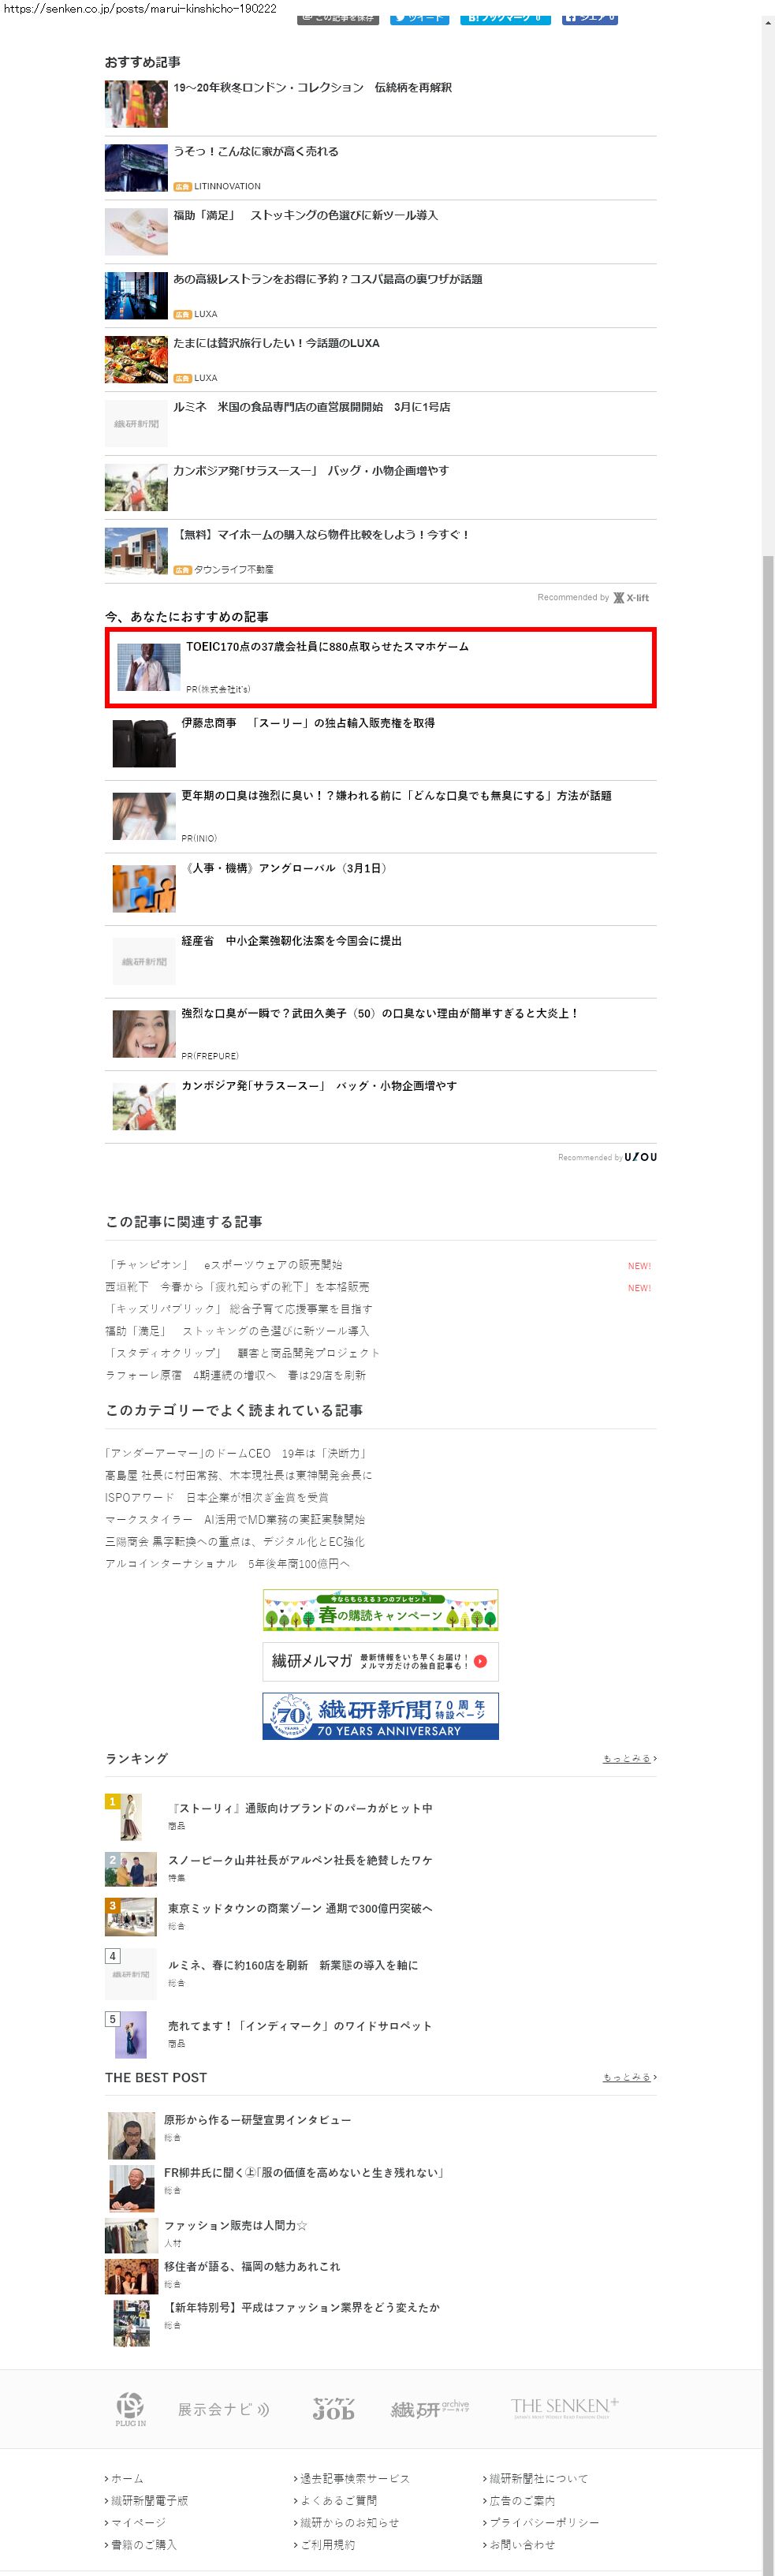Open the センケン Job logo
Image resolution: width=775 pixels, height=2576 pixels.
[x=333, y=2408]
